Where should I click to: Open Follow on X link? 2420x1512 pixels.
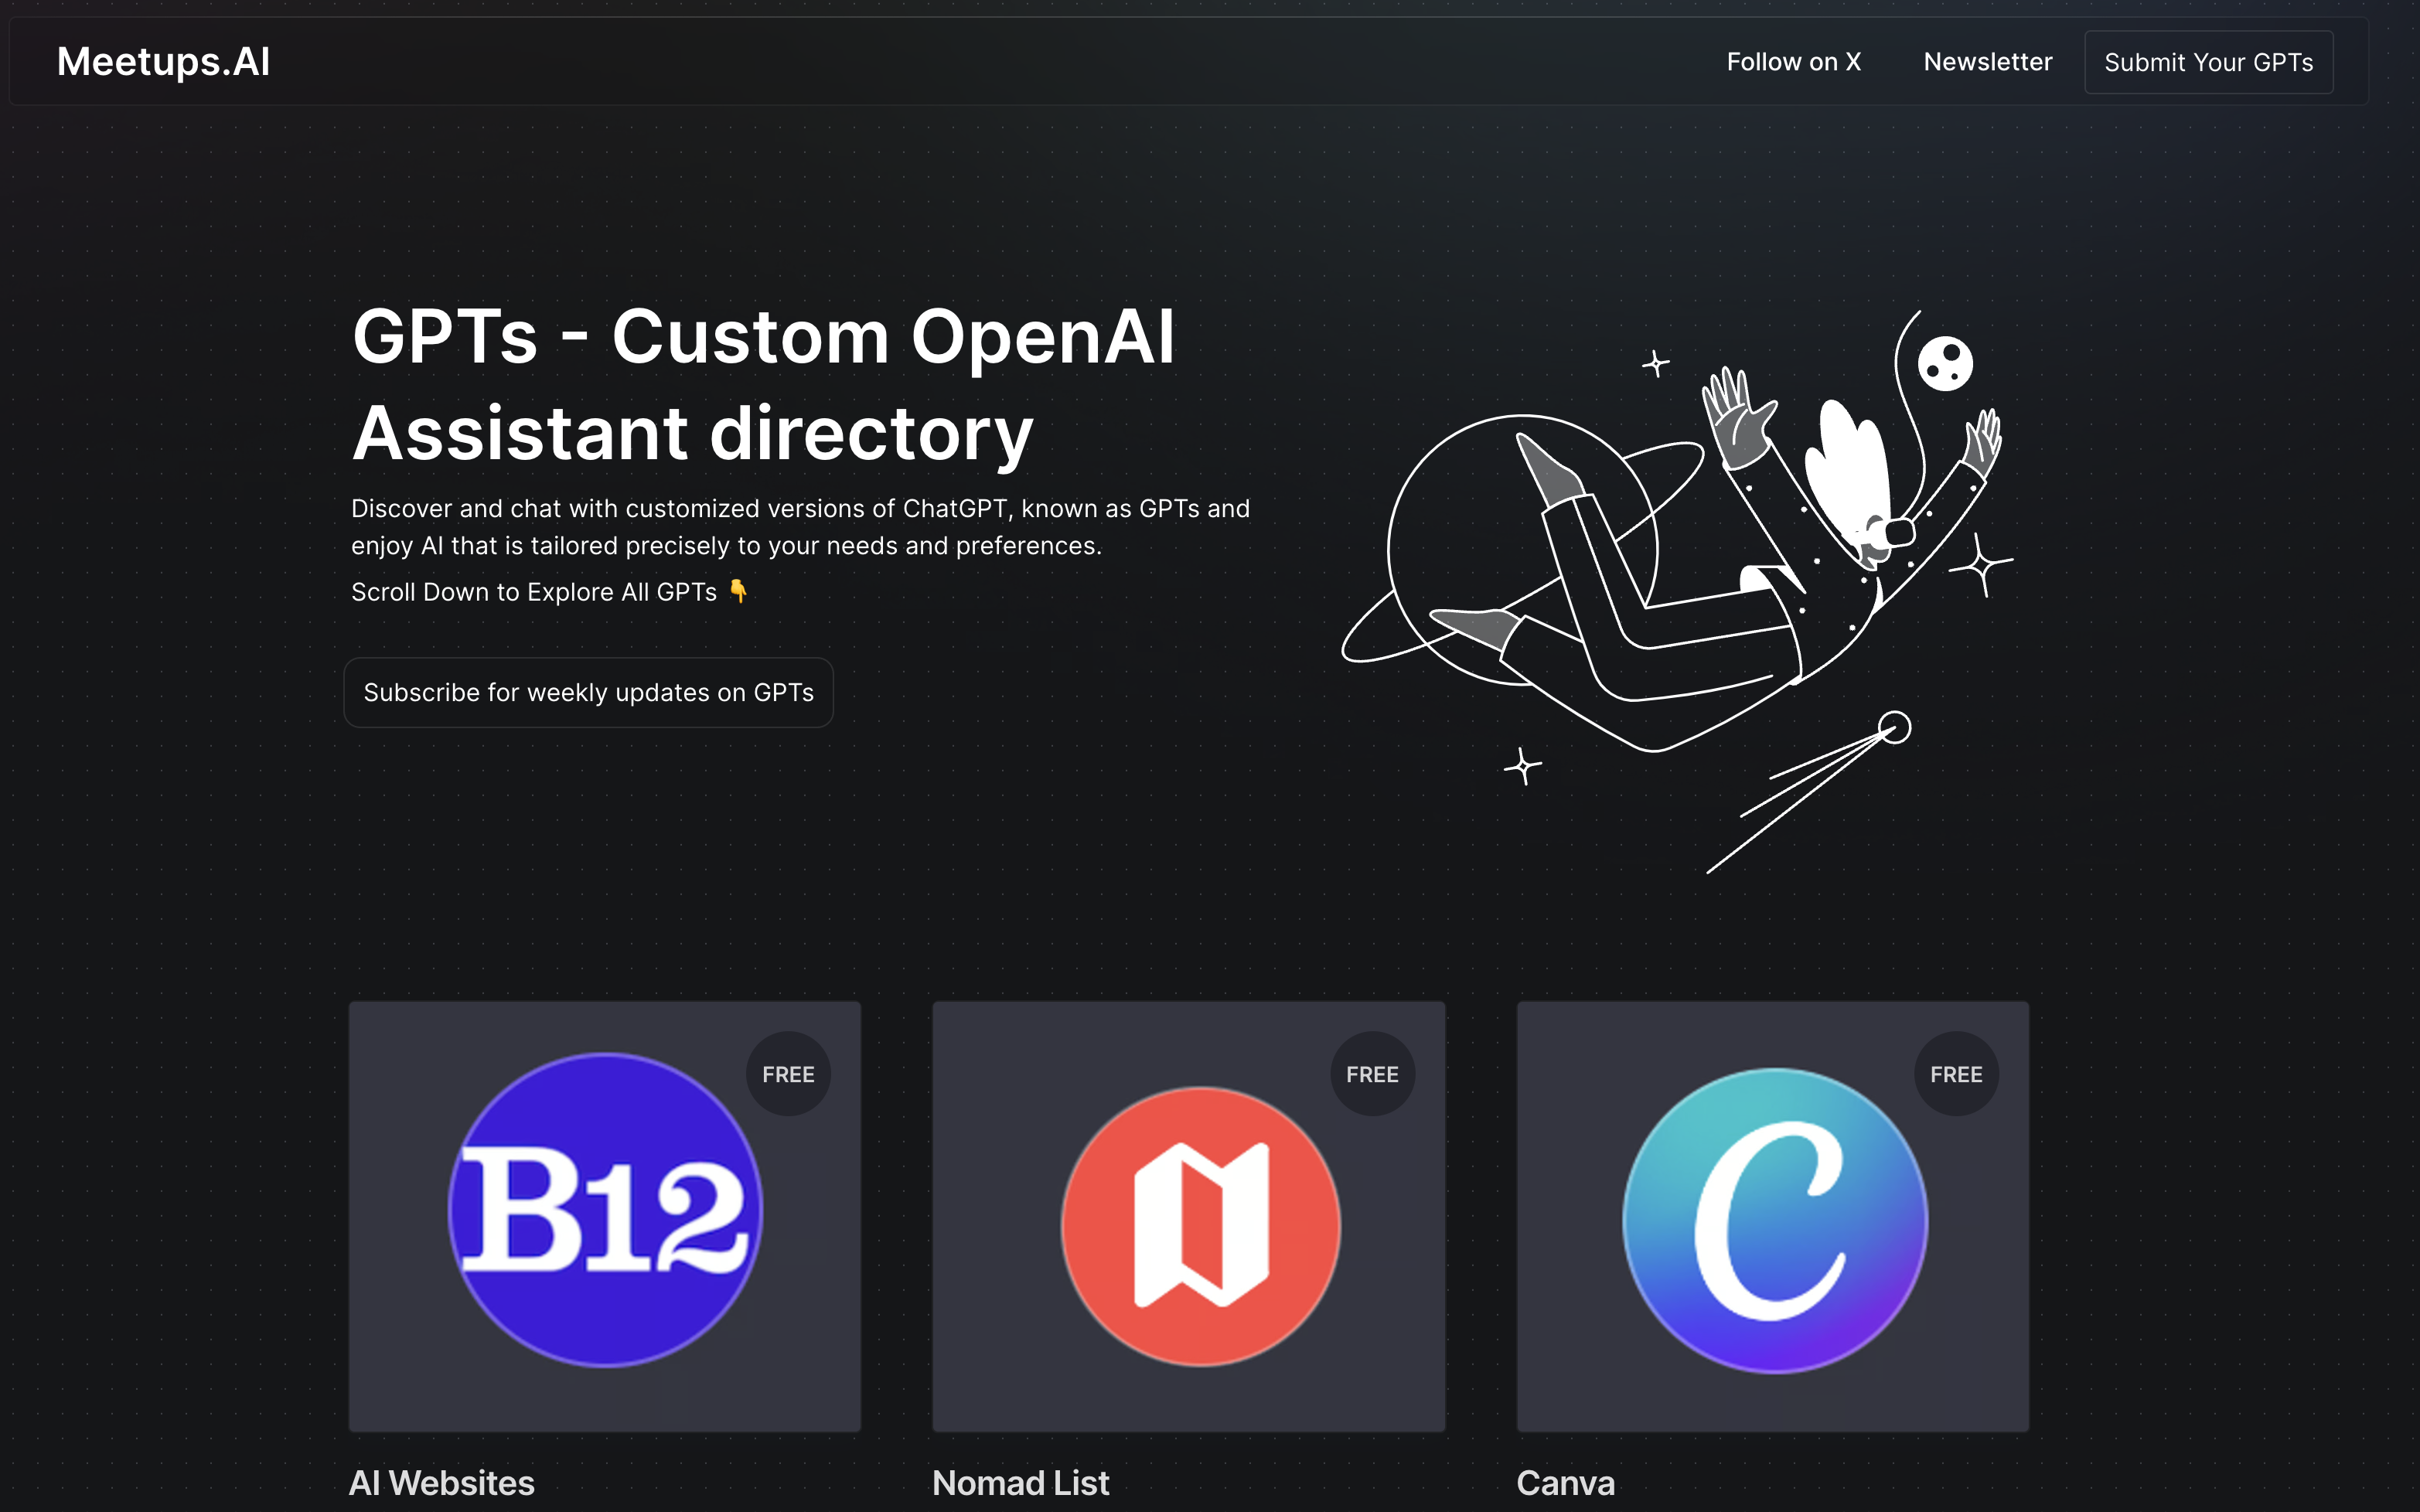point(1793,62)
